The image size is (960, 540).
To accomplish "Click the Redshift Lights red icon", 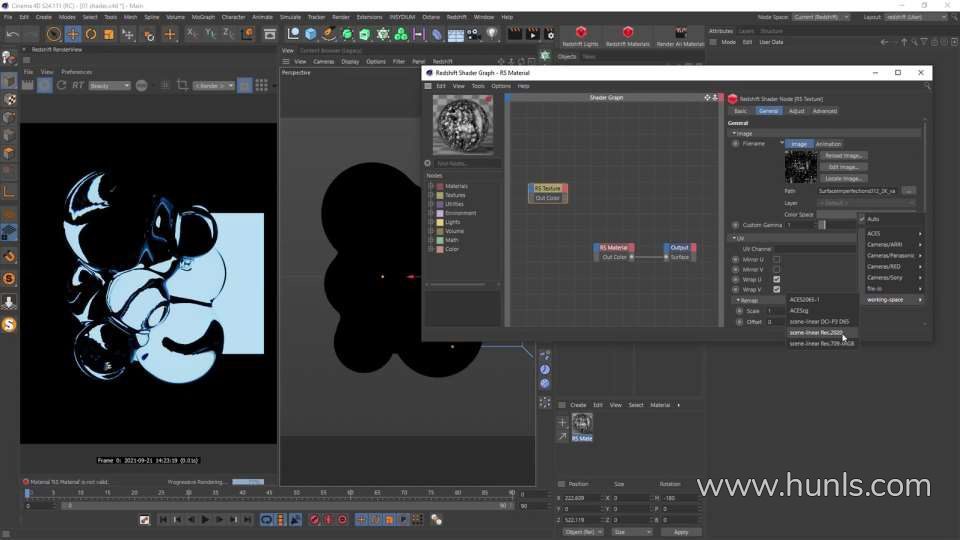I will point(581,35).
